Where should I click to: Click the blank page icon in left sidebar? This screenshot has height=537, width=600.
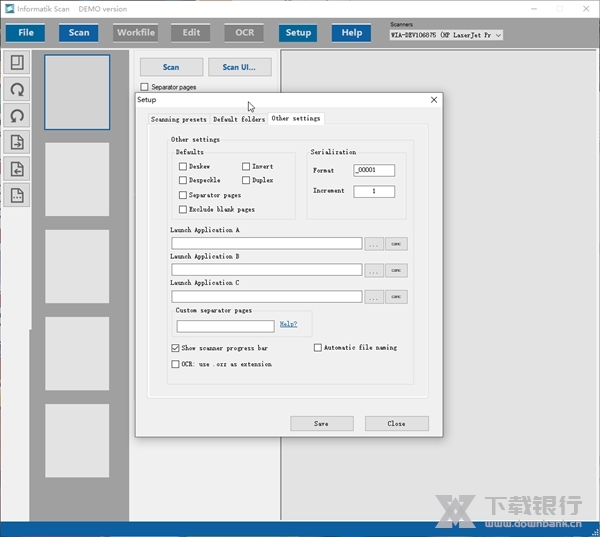17,63
